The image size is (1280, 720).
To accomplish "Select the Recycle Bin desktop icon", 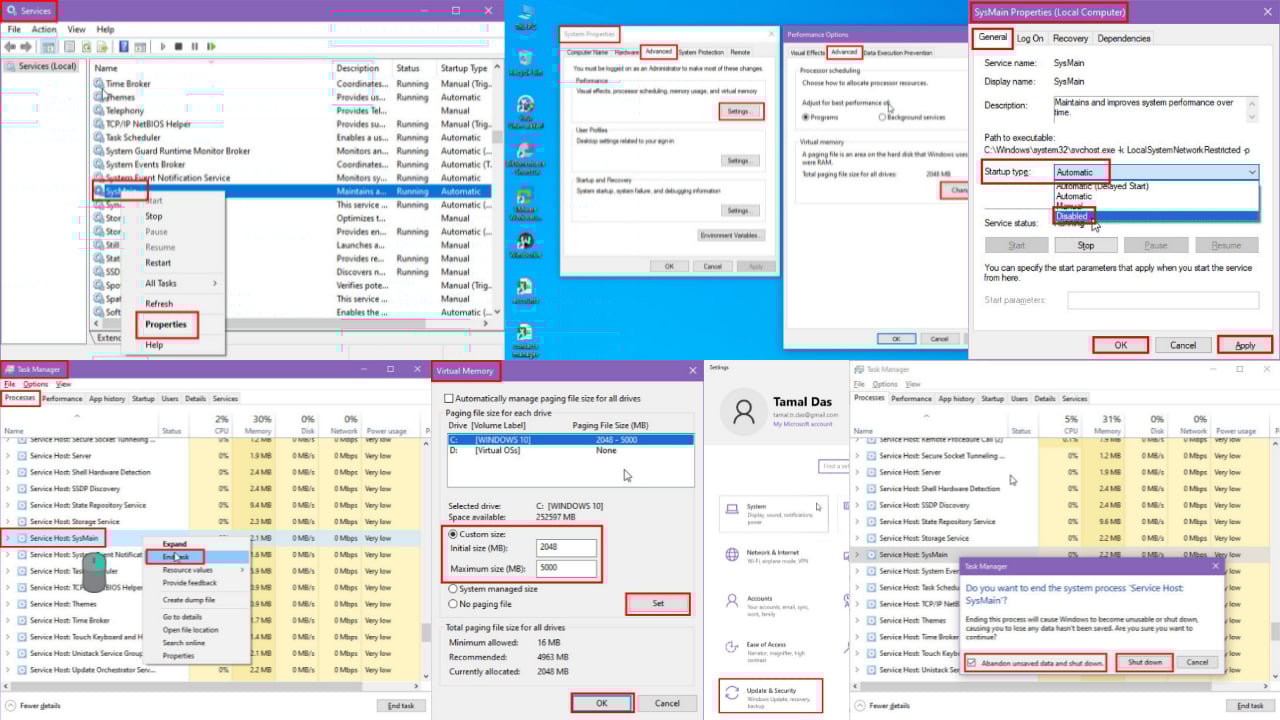I will 525,62.
